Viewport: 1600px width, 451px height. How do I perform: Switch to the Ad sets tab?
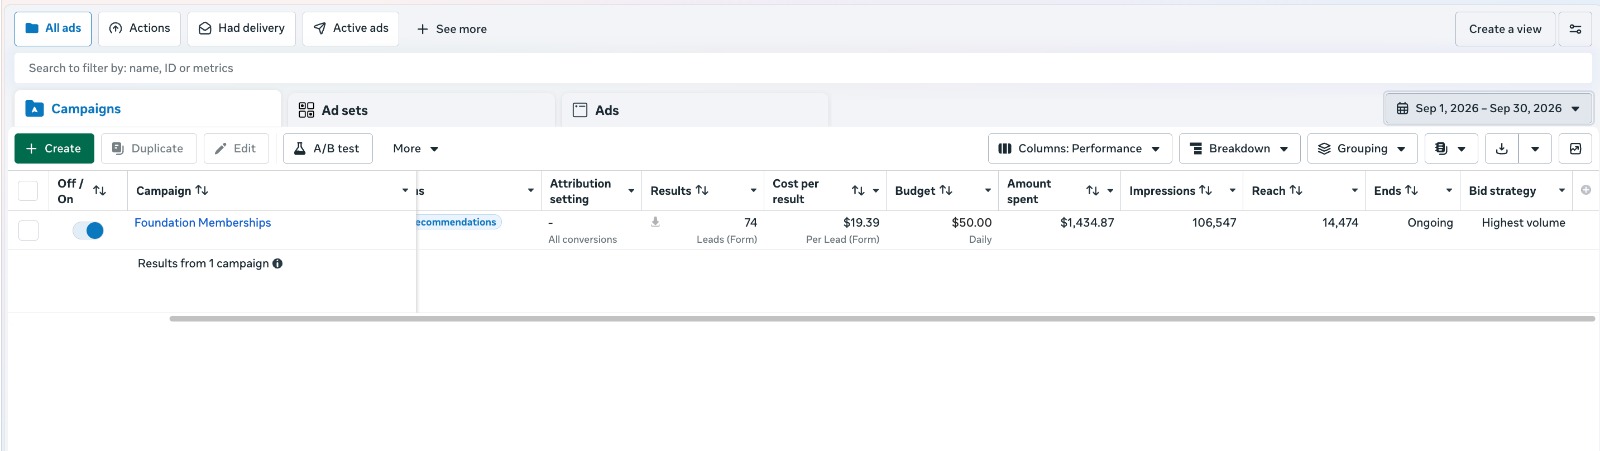(x=421, y=110)
